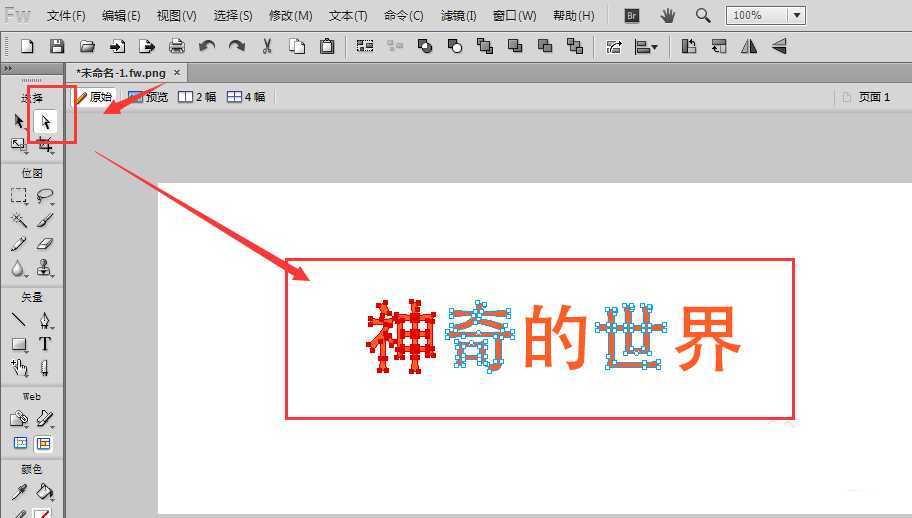Open the 滤镜(I) menu
The image size is (912, 518).
pyautogui.click(x=458, y=16)
